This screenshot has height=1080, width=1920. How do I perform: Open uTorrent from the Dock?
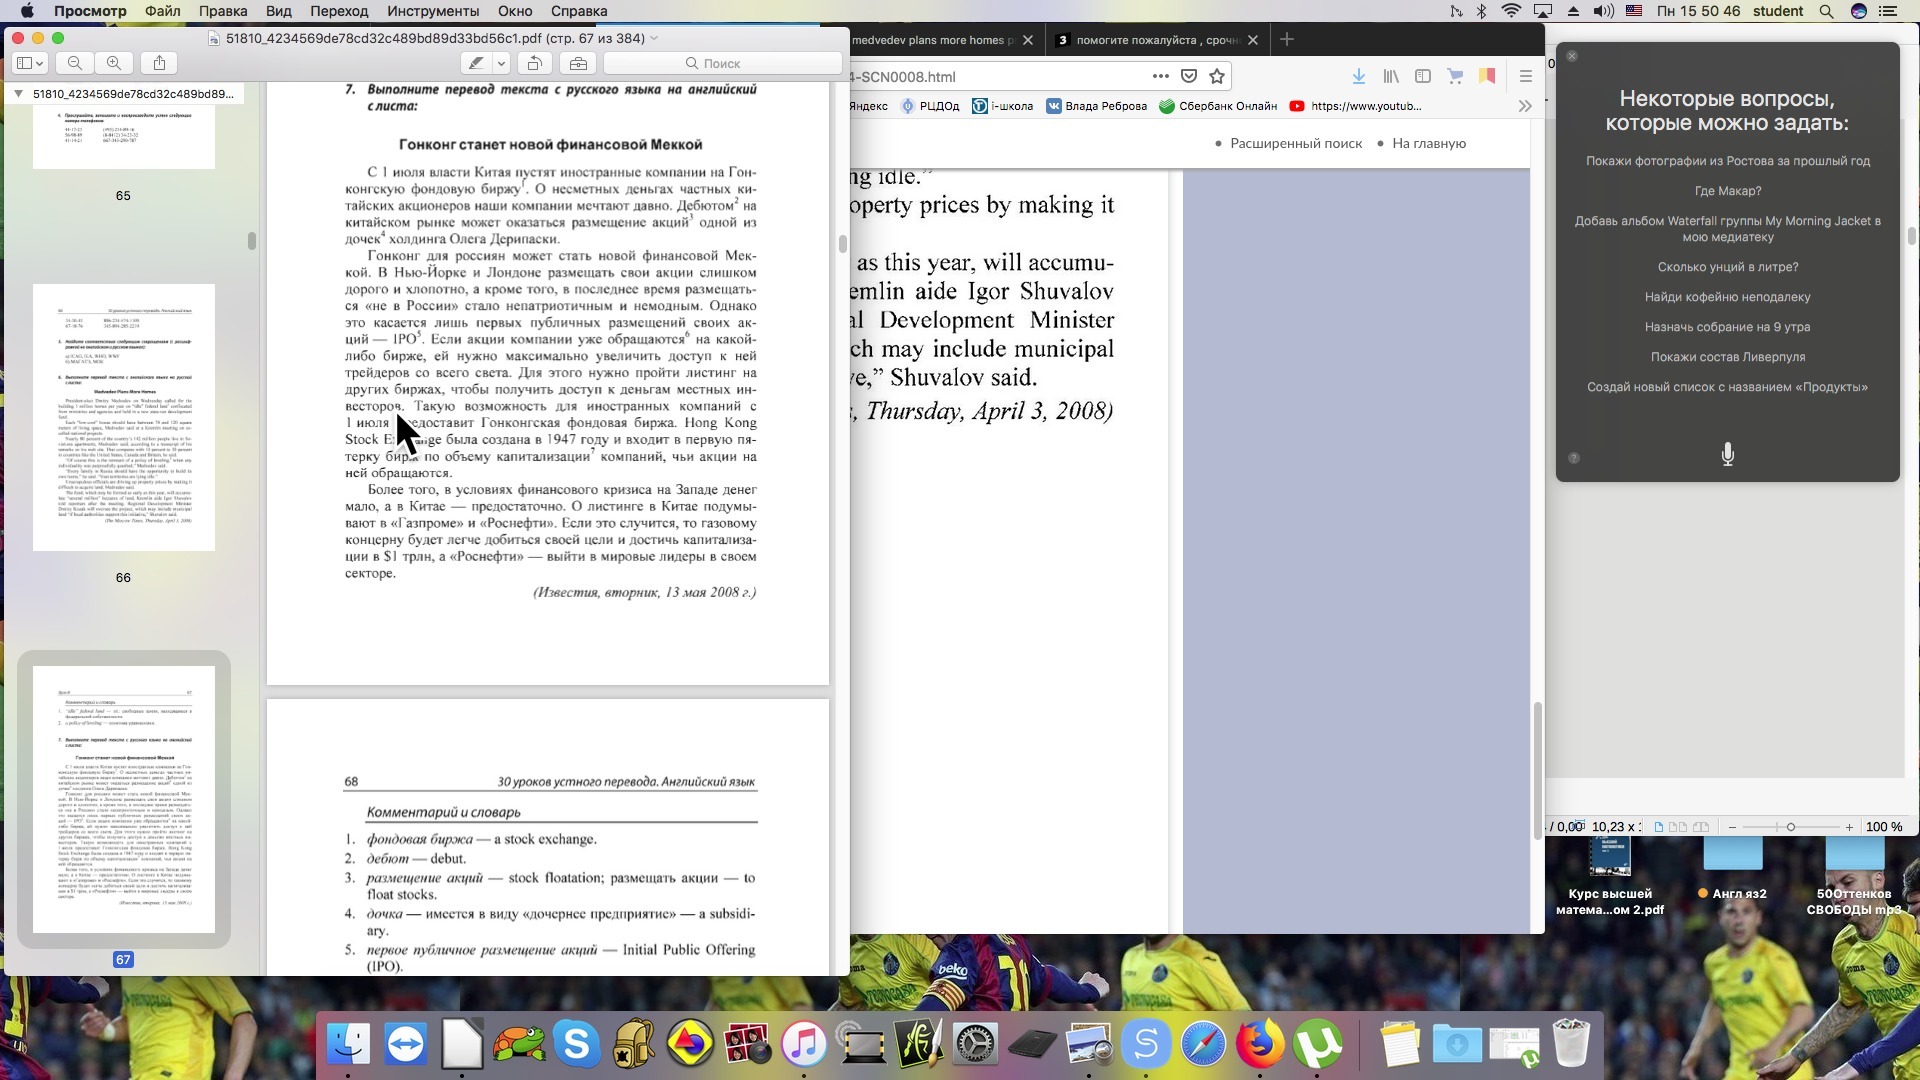pyautogui.click(x=1316, y=1044)
